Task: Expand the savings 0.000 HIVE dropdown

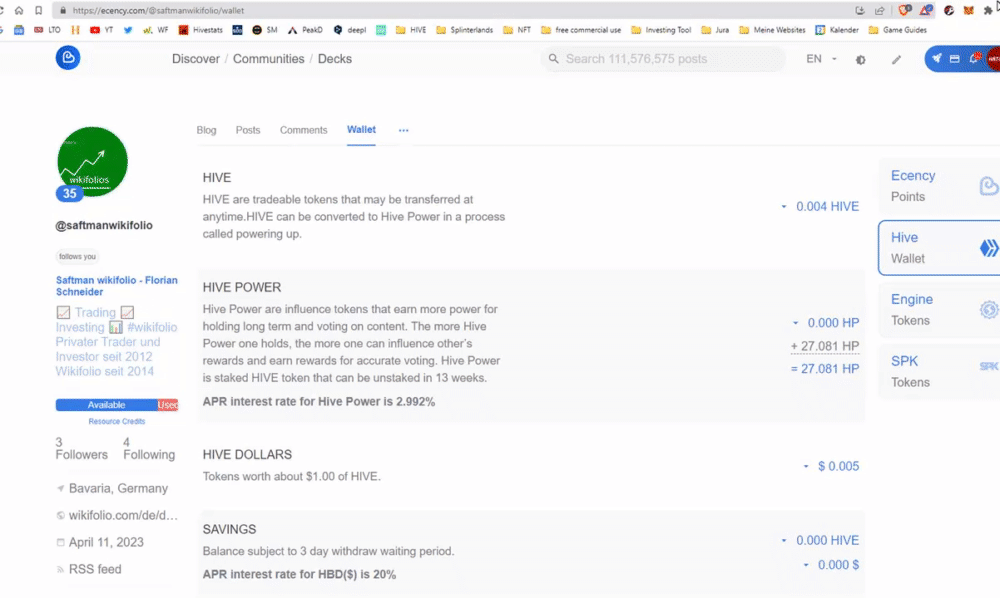Action: point(784,541)
